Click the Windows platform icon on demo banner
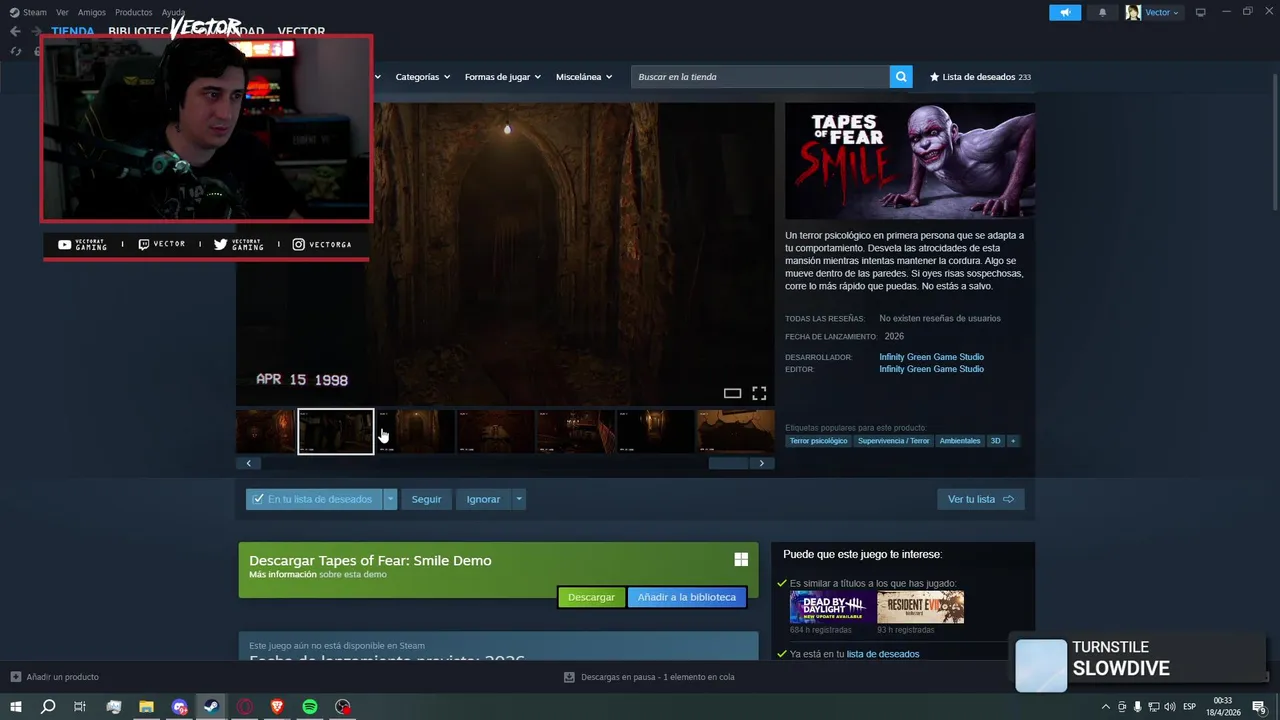The image size is (1280, 720). [741, 560]
